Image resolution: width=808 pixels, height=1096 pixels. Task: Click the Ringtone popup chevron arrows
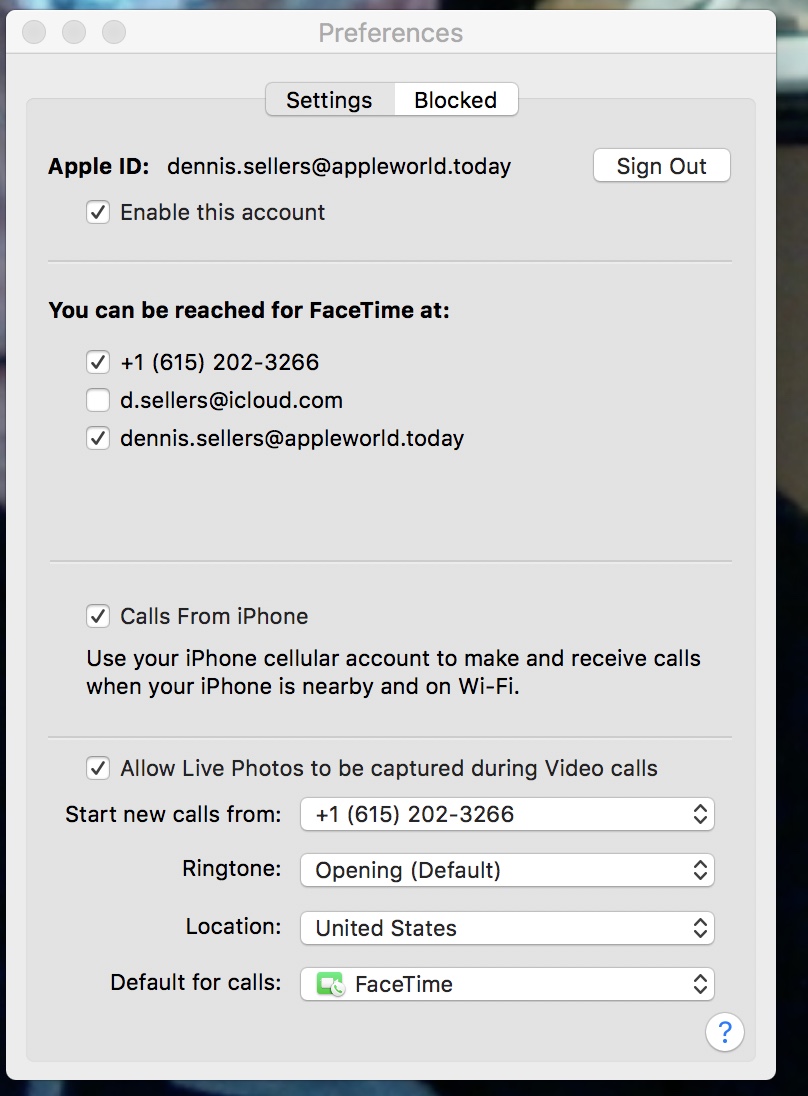tap(700, 870)
